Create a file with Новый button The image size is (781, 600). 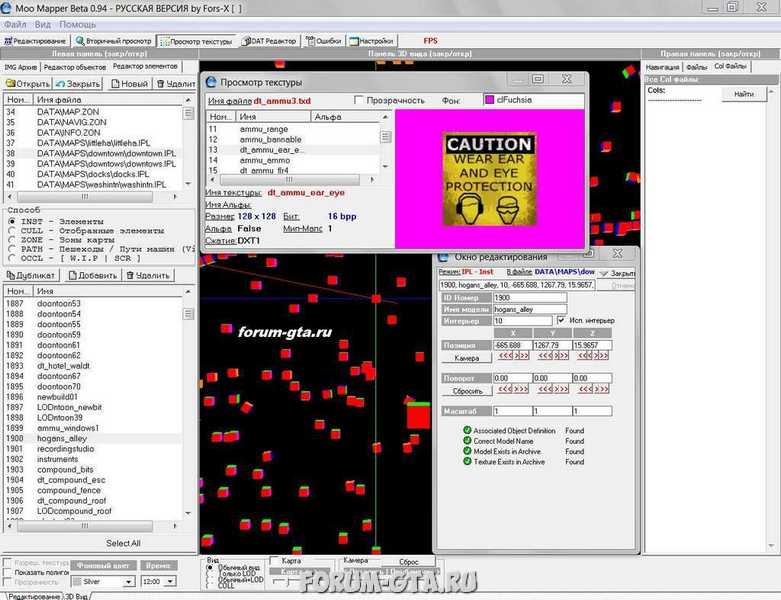130,84
